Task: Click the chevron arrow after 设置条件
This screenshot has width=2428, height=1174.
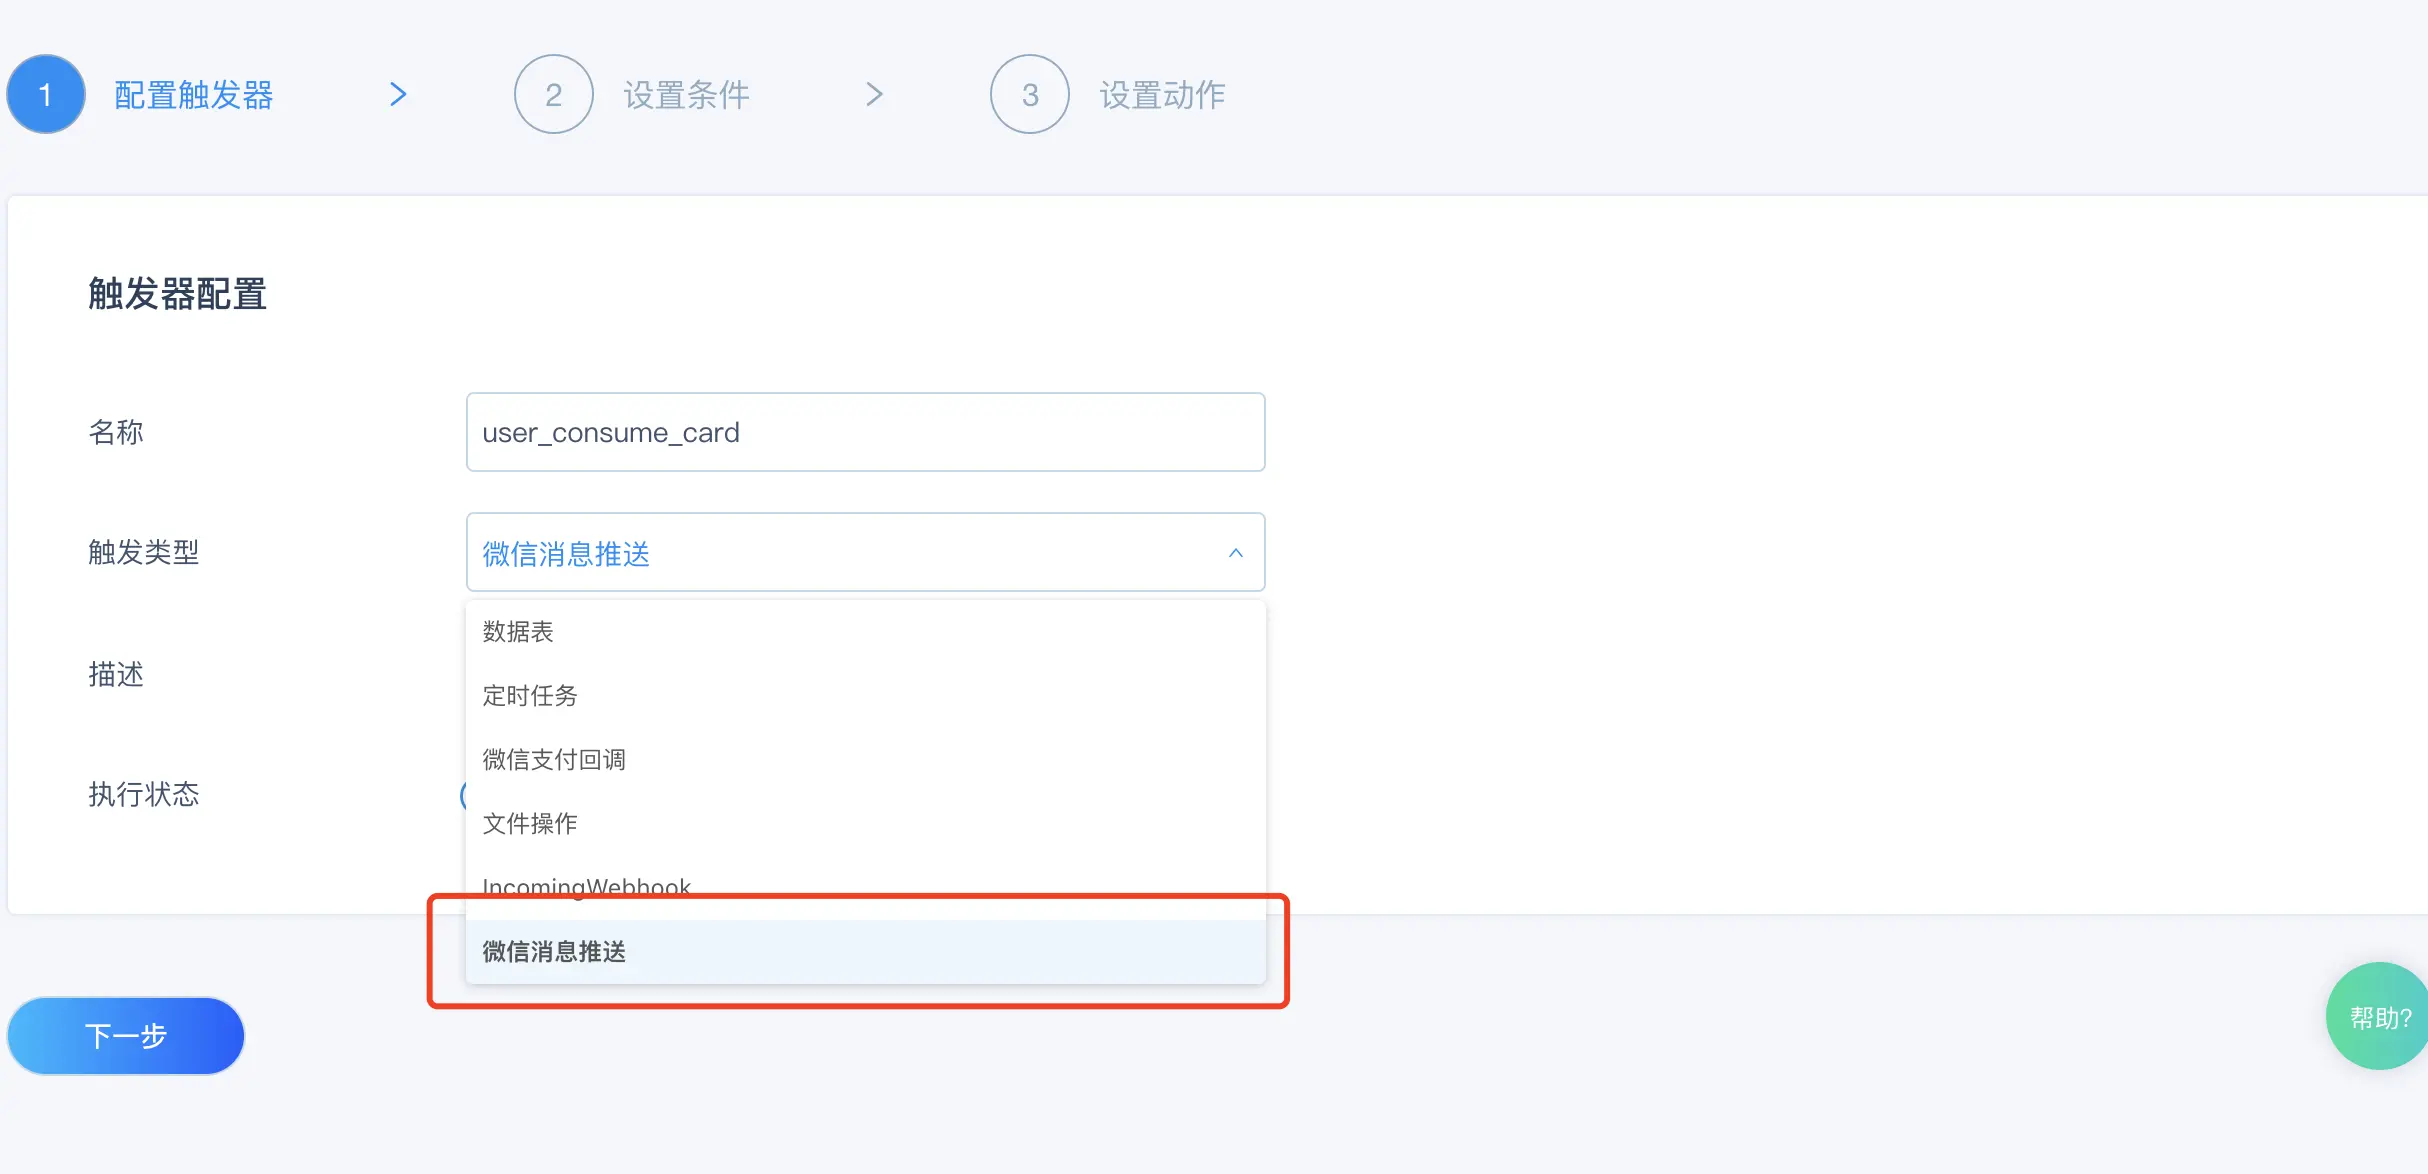Action: click(874, 94)
